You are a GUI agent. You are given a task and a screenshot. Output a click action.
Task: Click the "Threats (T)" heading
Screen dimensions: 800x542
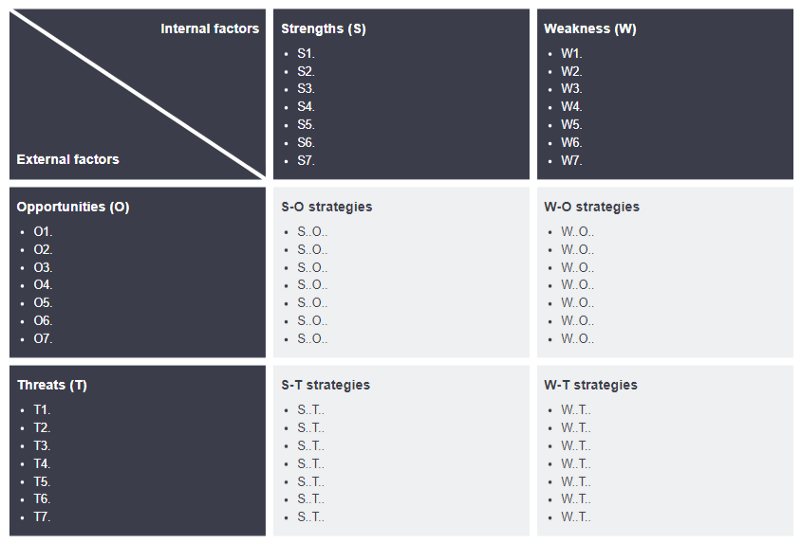(x=52, y=385)
